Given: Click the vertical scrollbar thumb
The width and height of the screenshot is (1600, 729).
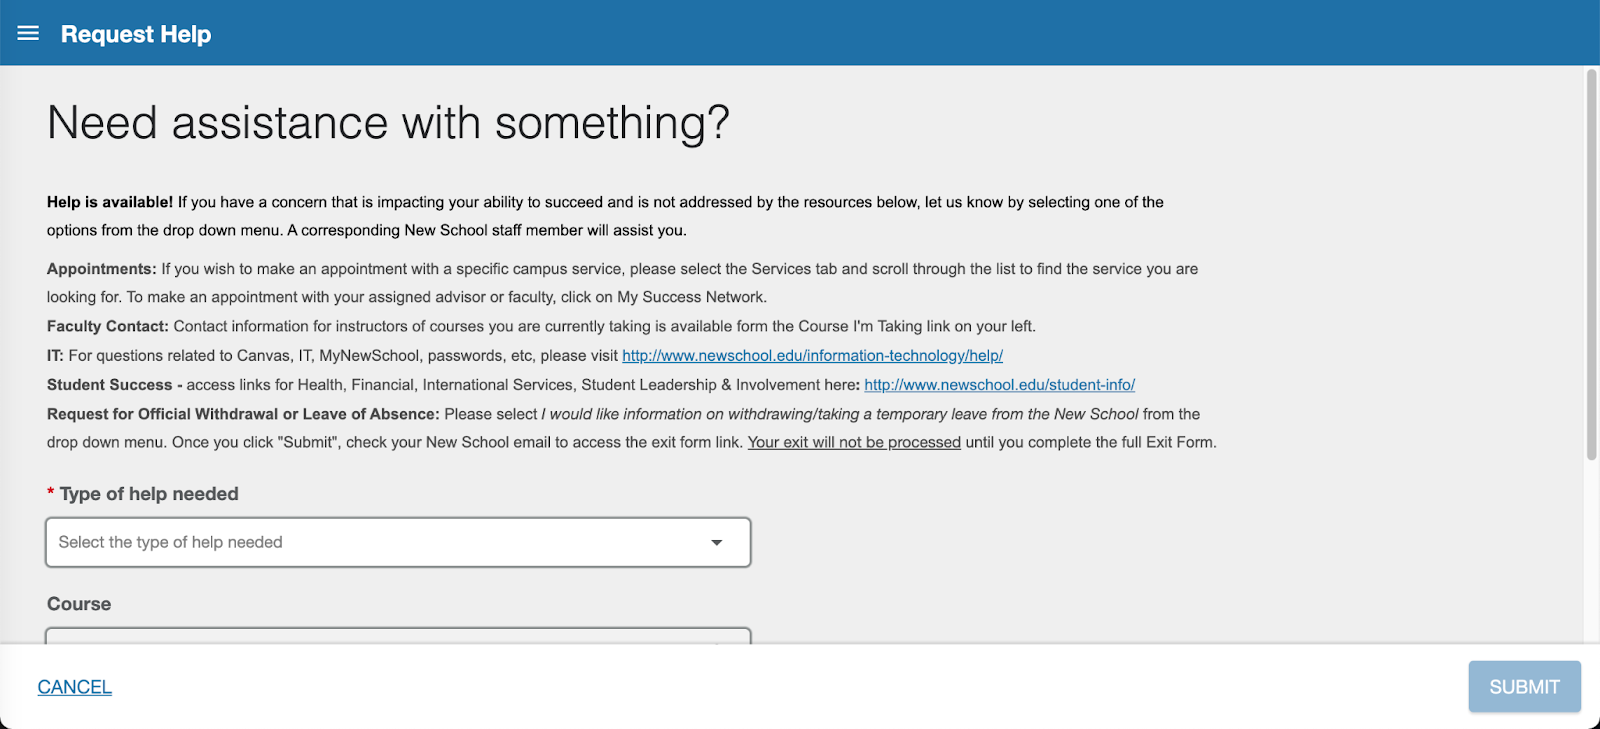Looking at the screenshot, I should 1591,265.
